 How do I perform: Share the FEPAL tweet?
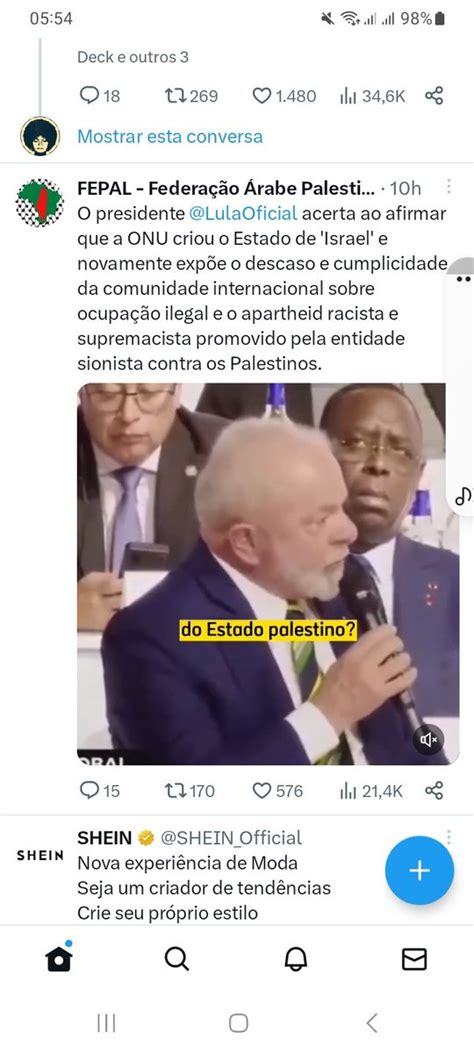tap(434, 790)
